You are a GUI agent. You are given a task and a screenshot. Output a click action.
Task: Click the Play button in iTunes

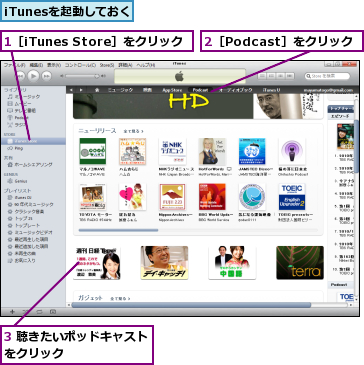pos(33,76)
